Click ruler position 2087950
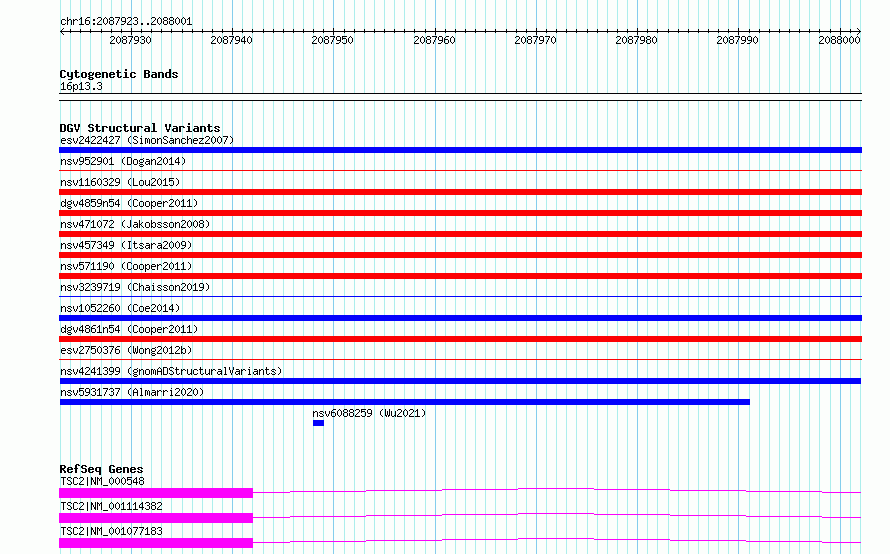Image resolution: width=890 pixels, height=554 pixels. [x=333, y=40]
